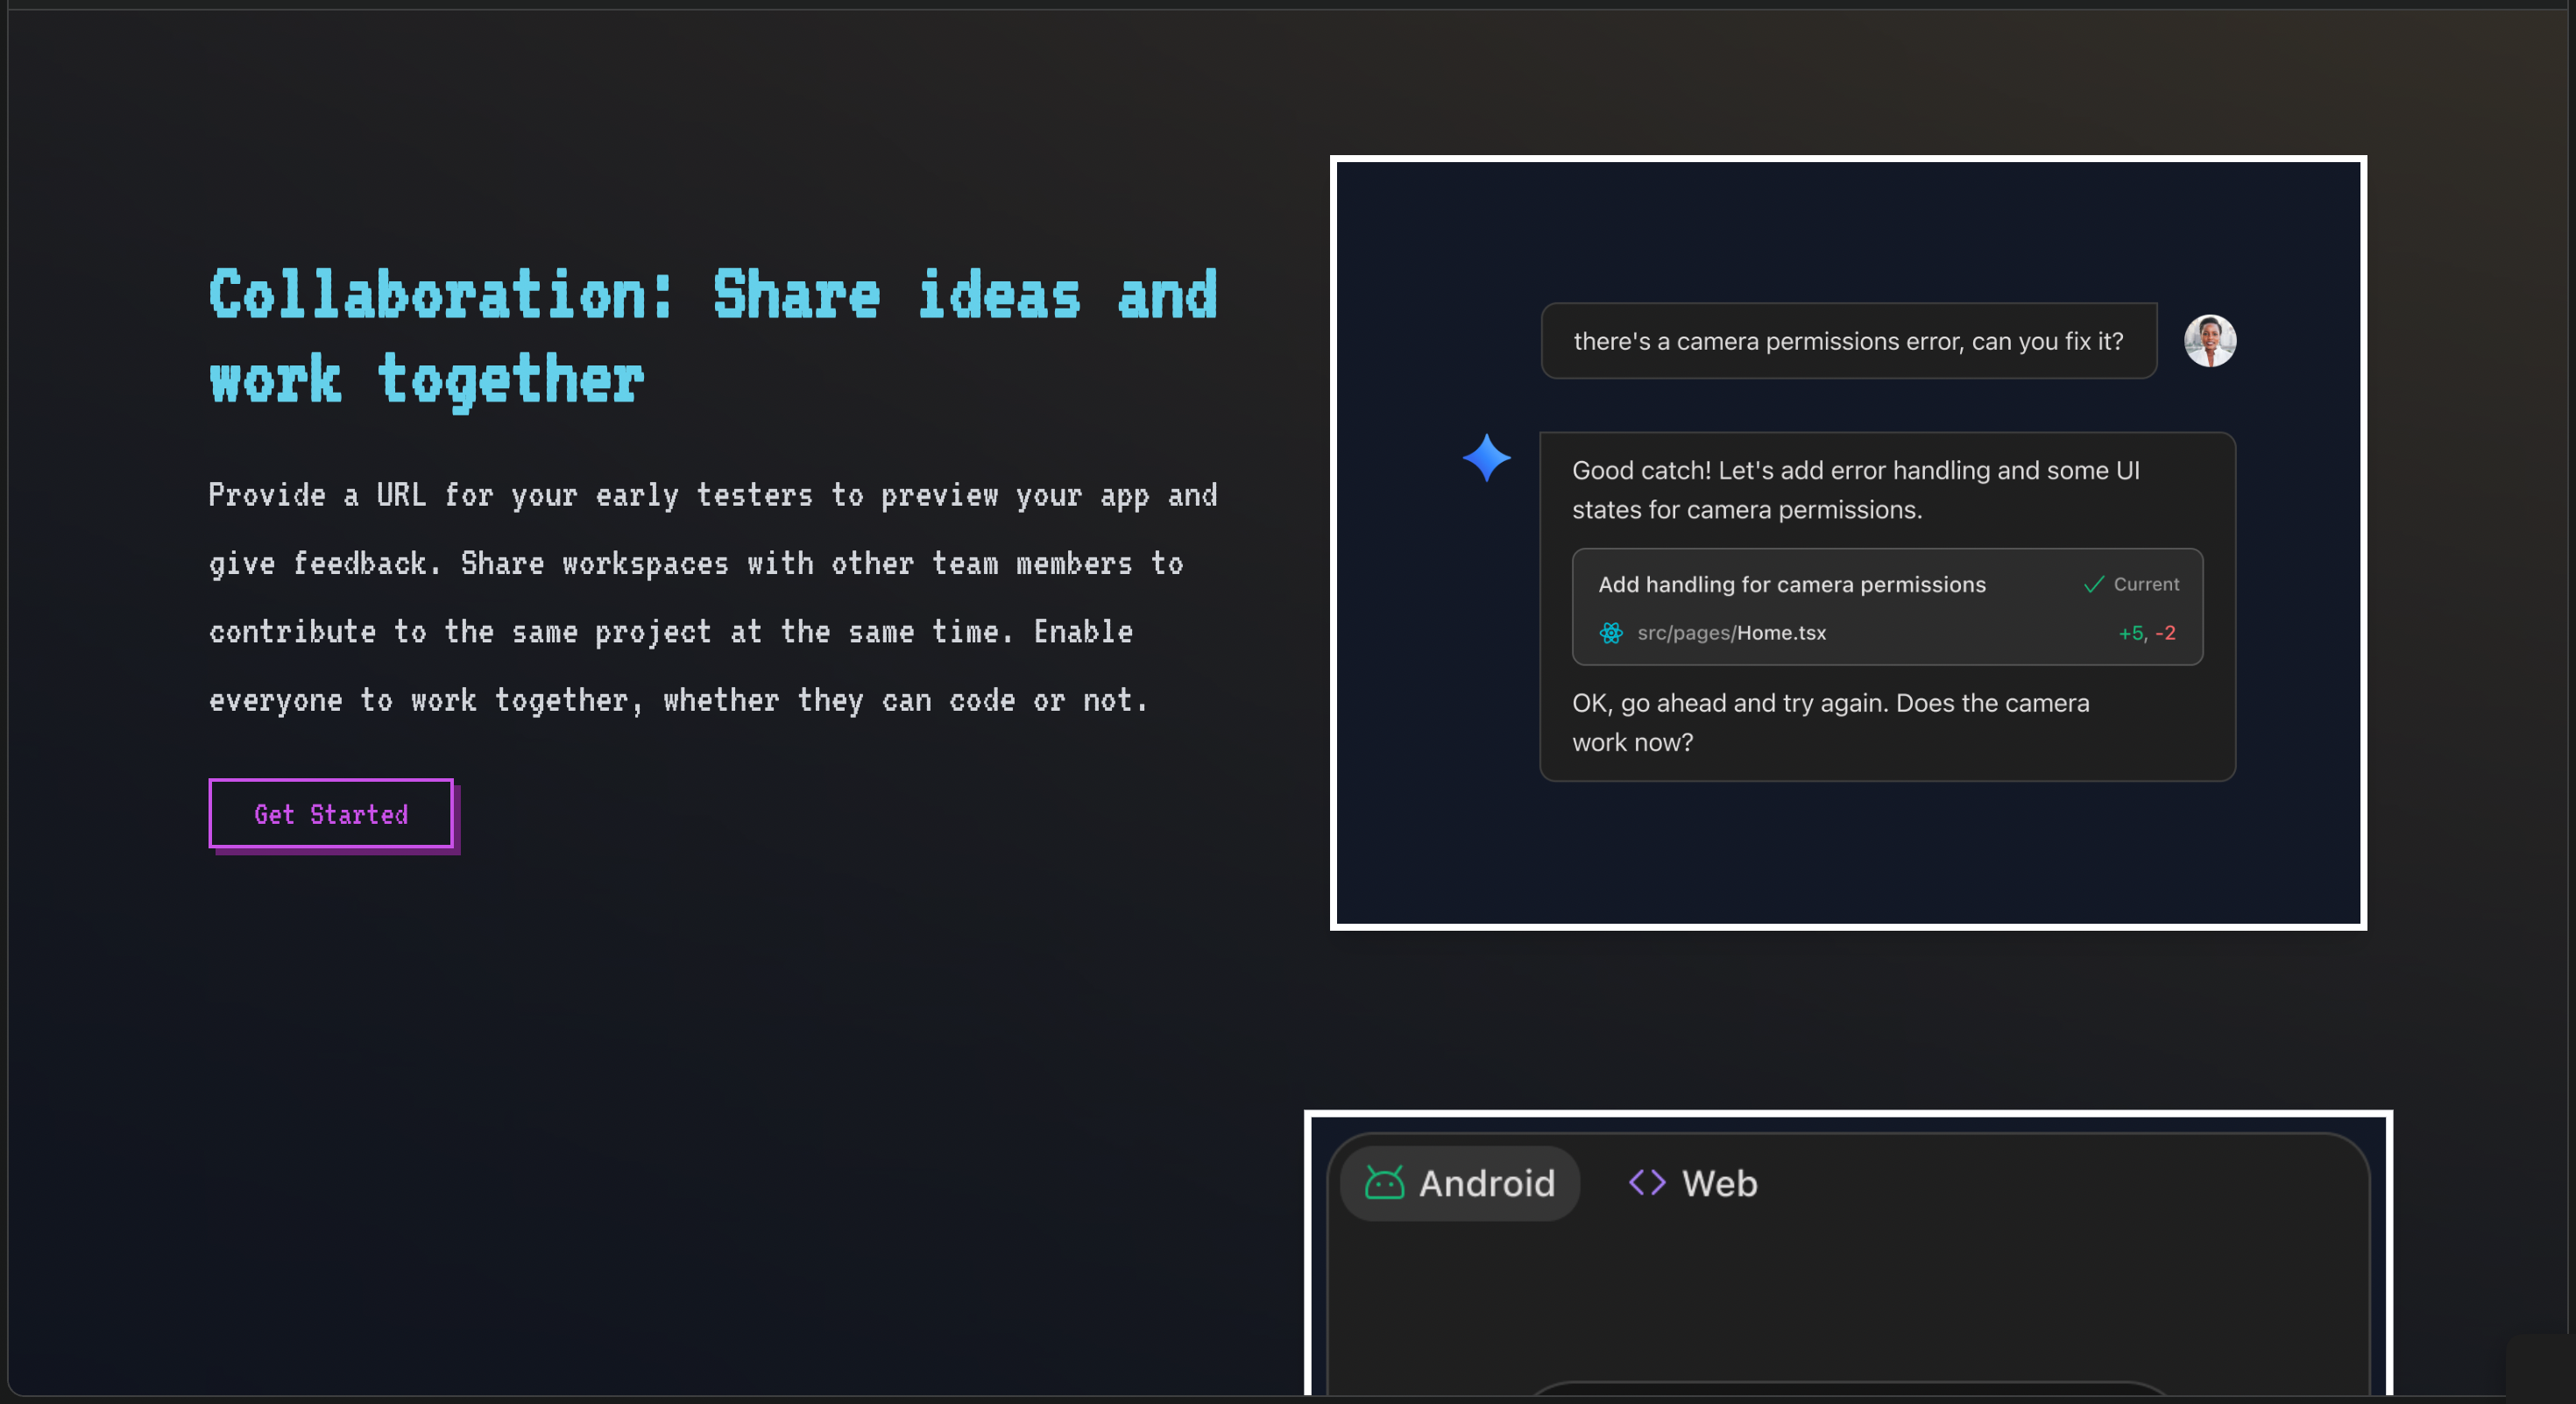
Task: Open the src/pages/Home.tsx file path
Action: 1731,633
